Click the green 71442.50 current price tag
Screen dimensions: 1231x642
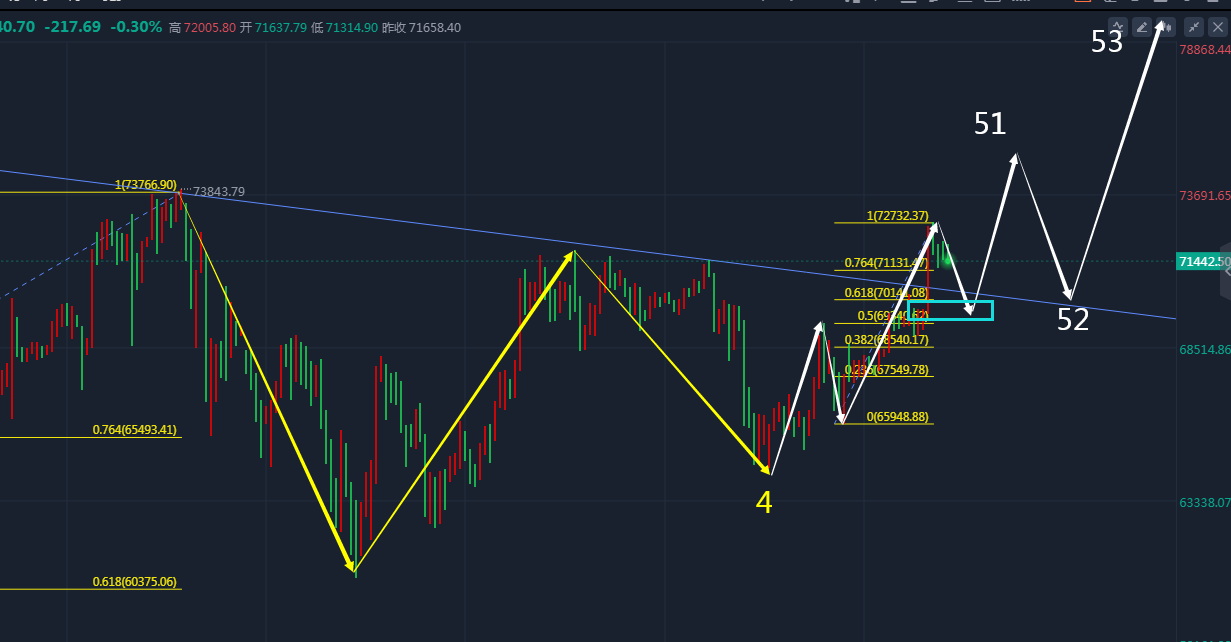(1203, 261)
